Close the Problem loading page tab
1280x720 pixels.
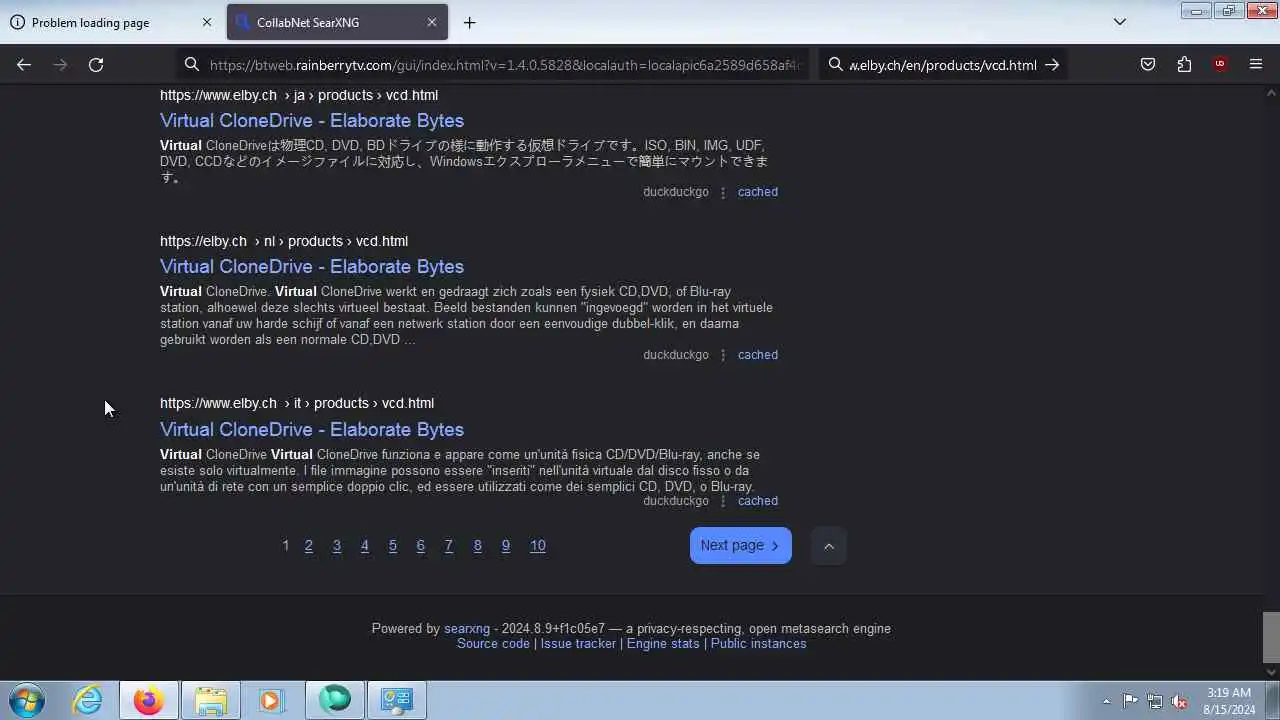coord(207,22)
